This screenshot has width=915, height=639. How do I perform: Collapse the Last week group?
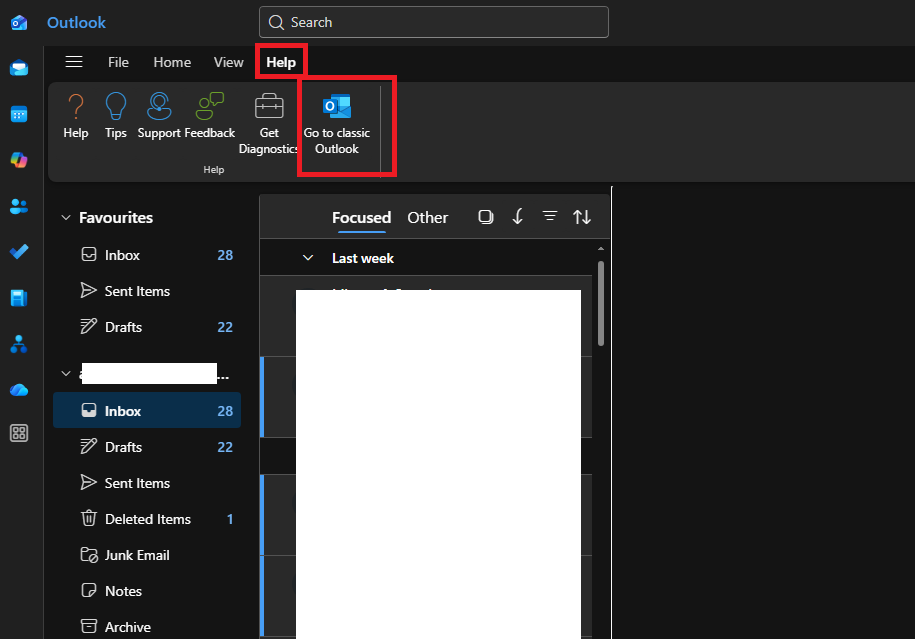(x=308, y=258)
